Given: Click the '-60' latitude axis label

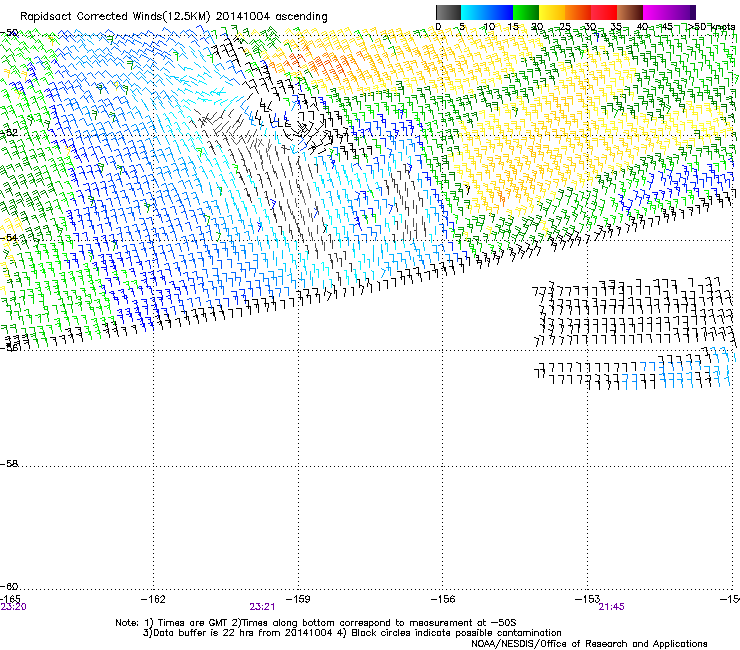Looking at the screenshot, I should pos(9,587).
